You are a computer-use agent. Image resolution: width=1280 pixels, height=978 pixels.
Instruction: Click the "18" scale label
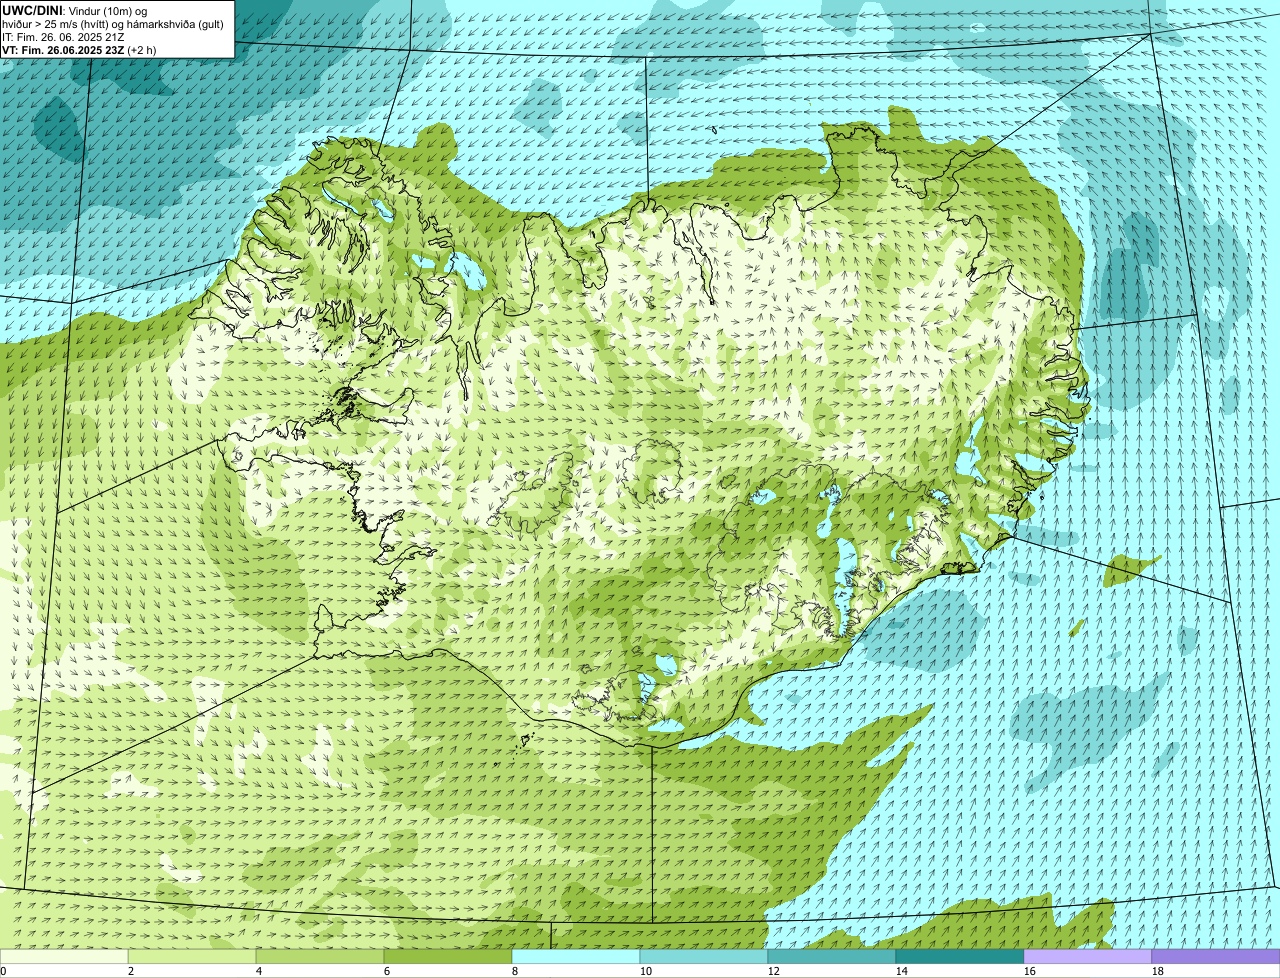1158,971
